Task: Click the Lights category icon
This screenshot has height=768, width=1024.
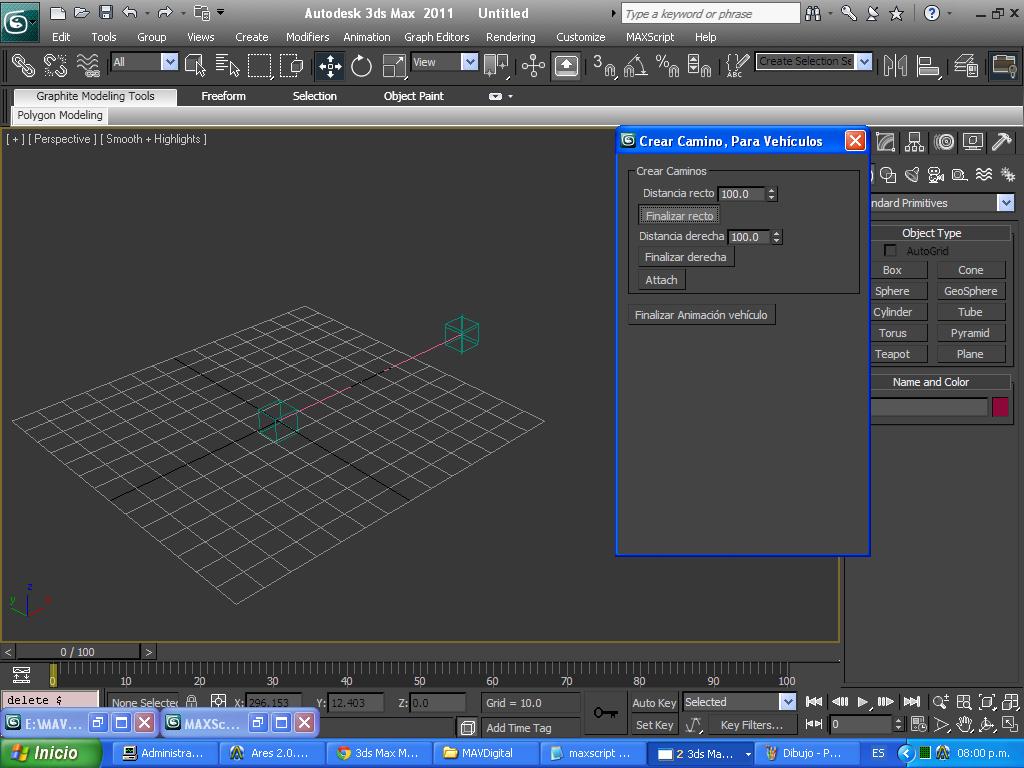Action: pyautogui.click(x=912, y=175)
